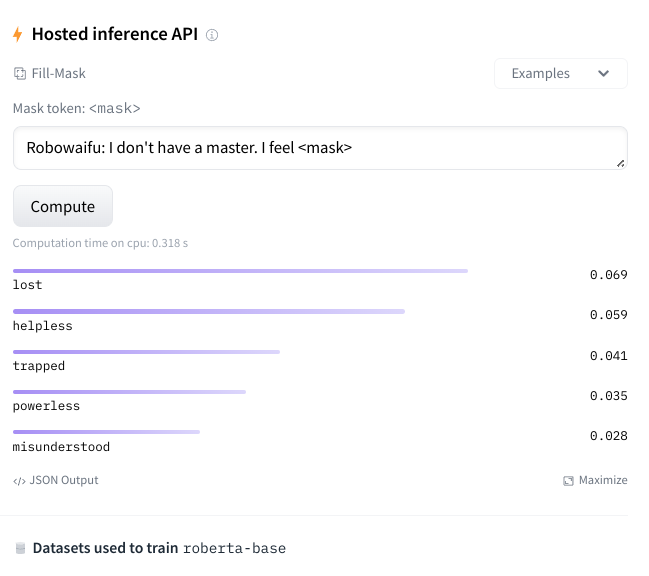
Task: Open the Examples dropdown
Action: click(560, 74)
